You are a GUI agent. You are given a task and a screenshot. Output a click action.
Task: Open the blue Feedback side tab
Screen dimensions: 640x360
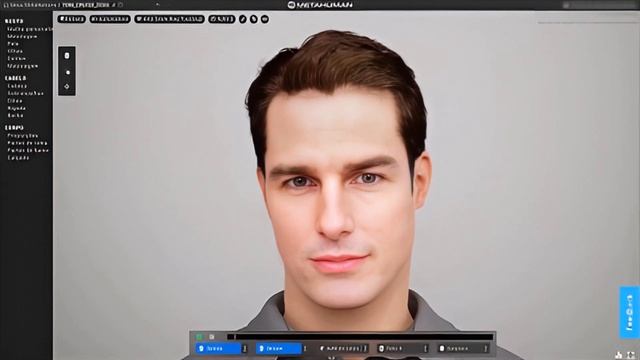(629, 313)
